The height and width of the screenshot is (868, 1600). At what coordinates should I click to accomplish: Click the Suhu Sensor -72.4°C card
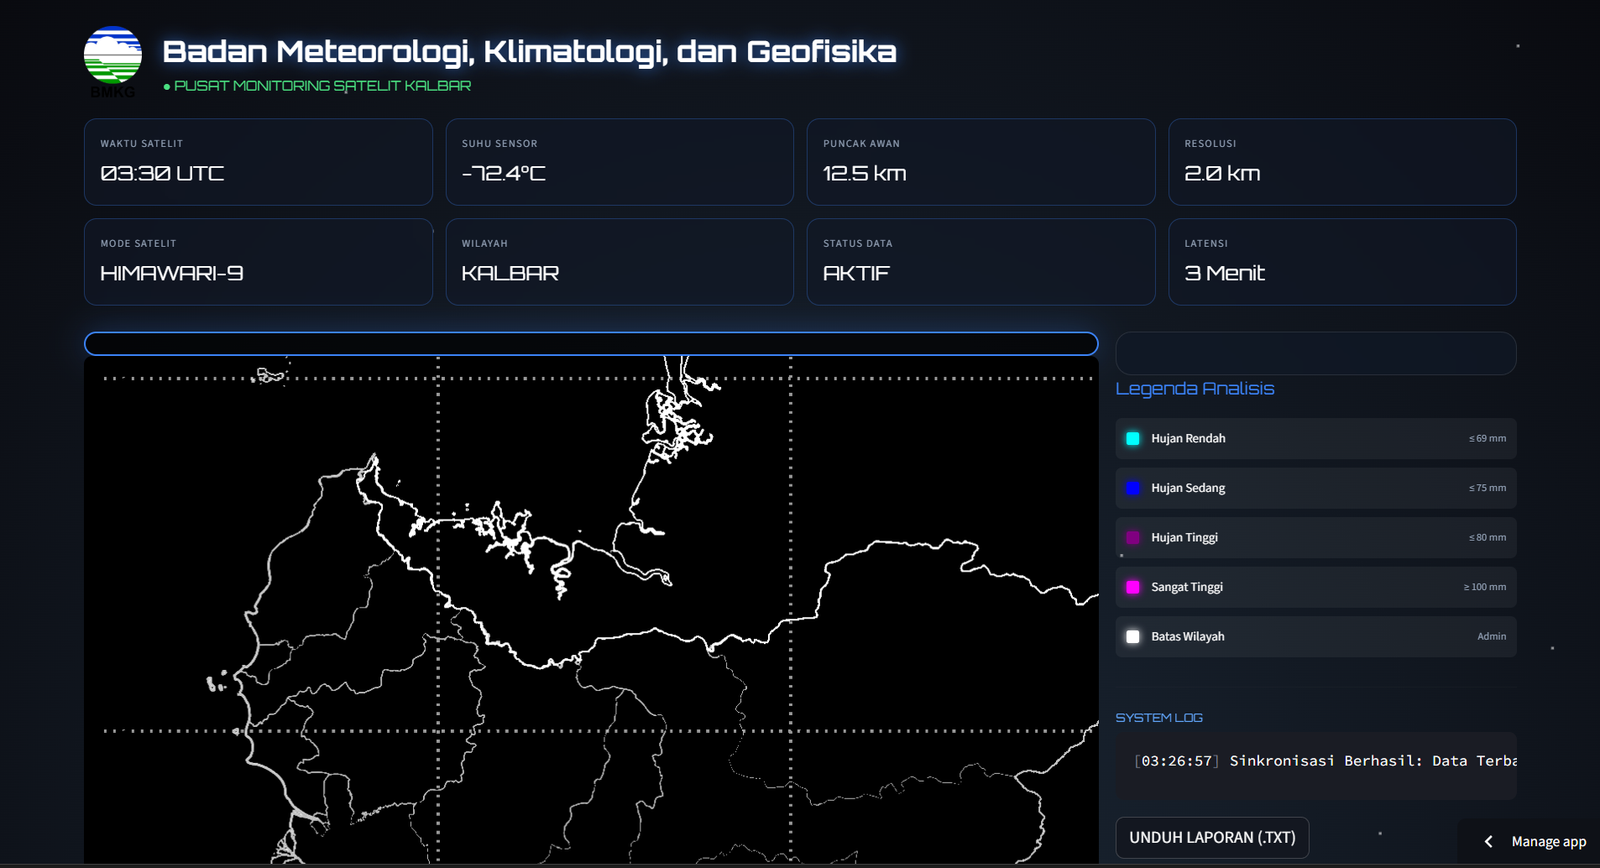[619, 162]
